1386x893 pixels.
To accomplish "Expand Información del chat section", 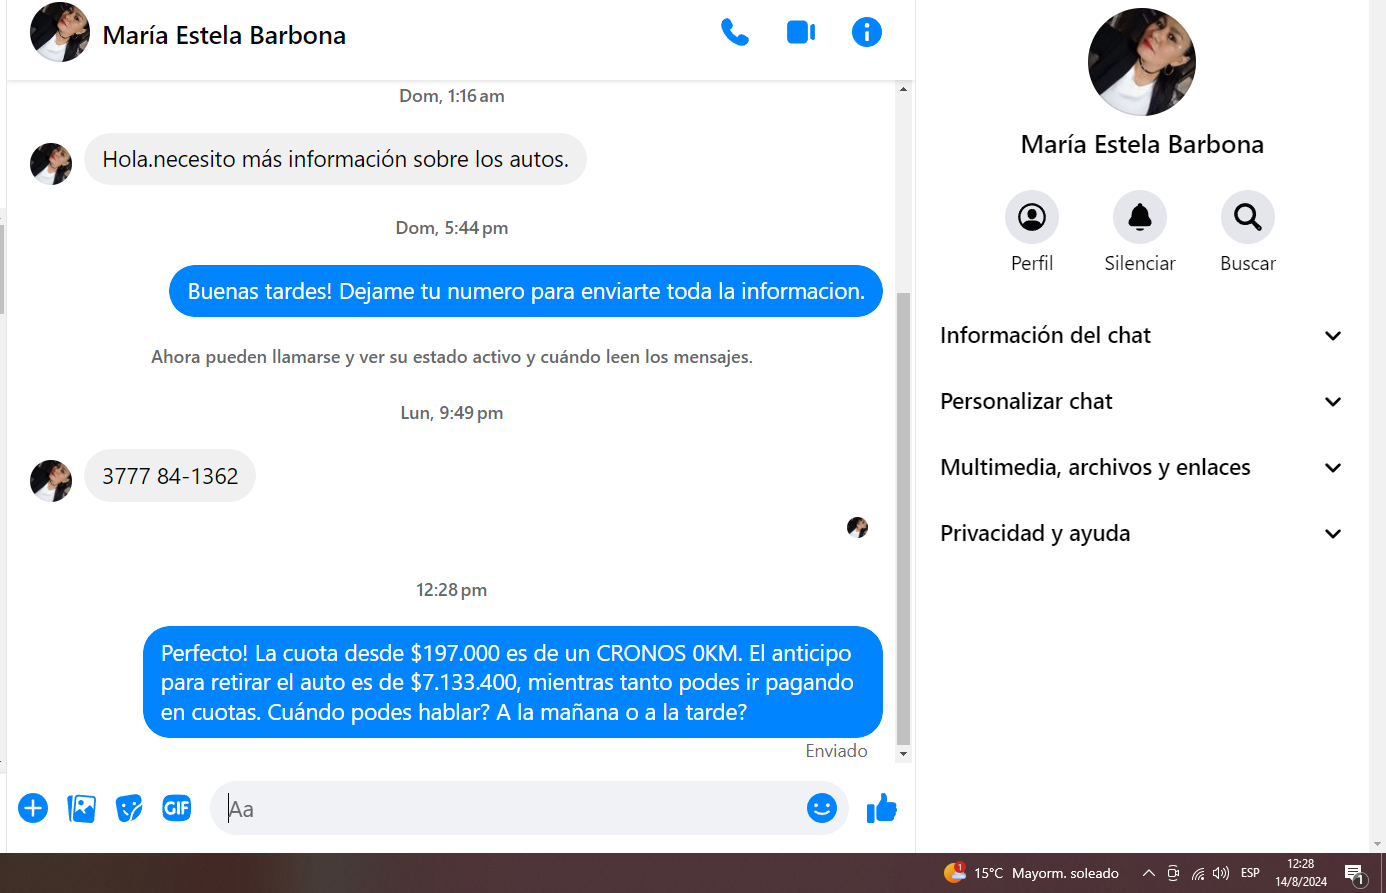I will tap(1140, 336).
